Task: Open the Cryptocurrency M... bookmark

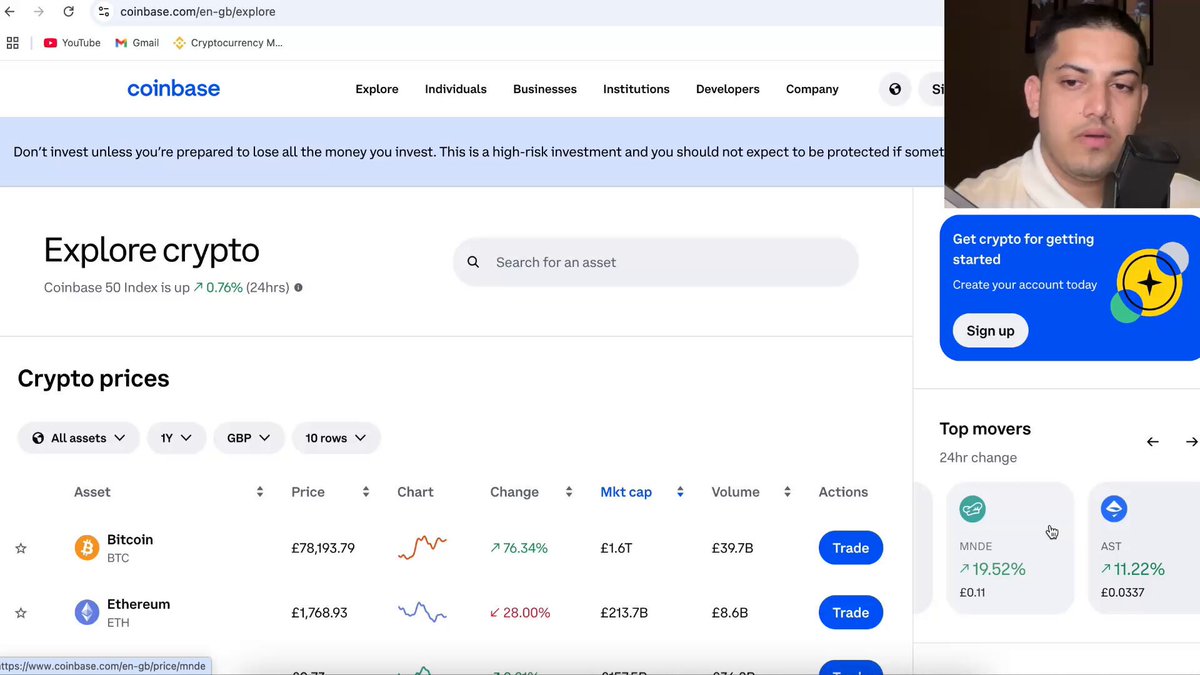Action: click(228, 43)
